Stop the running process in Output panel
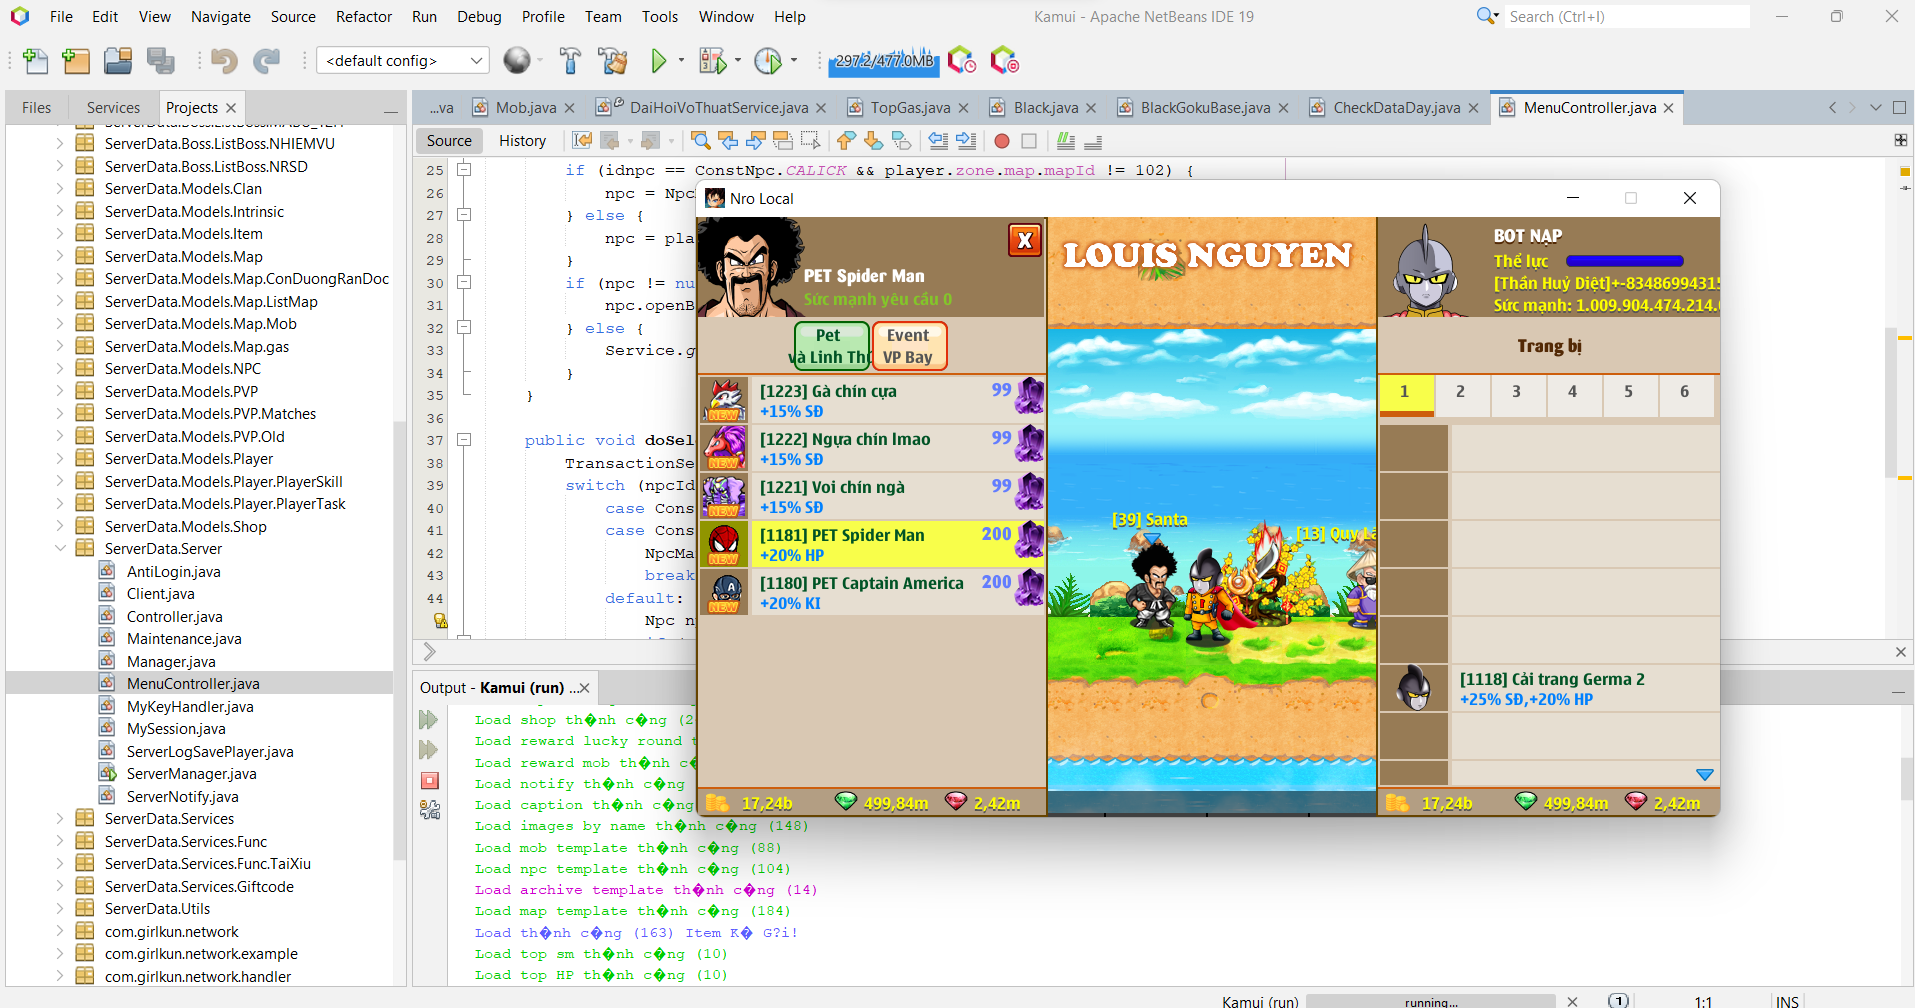The height and width of the screenshot is (1008, 1915). [x=430, y=781]
